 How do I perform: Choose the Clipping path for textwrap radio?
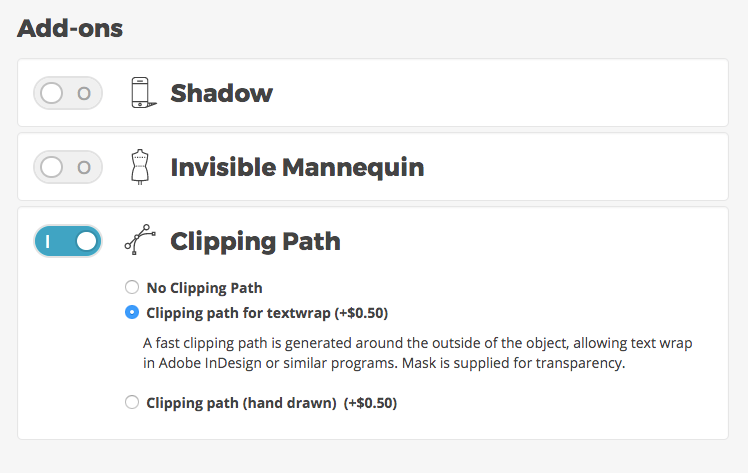[132, 312]
